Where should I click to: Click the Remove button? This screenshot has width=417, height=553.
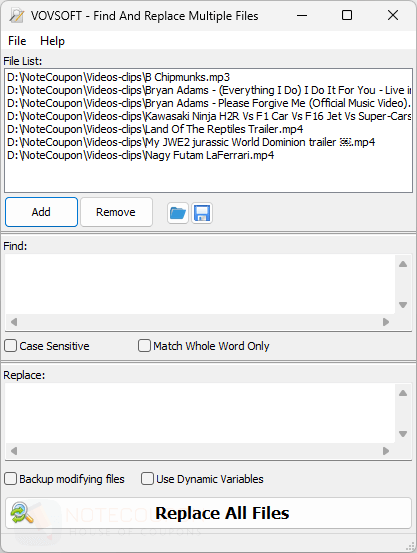116,212
